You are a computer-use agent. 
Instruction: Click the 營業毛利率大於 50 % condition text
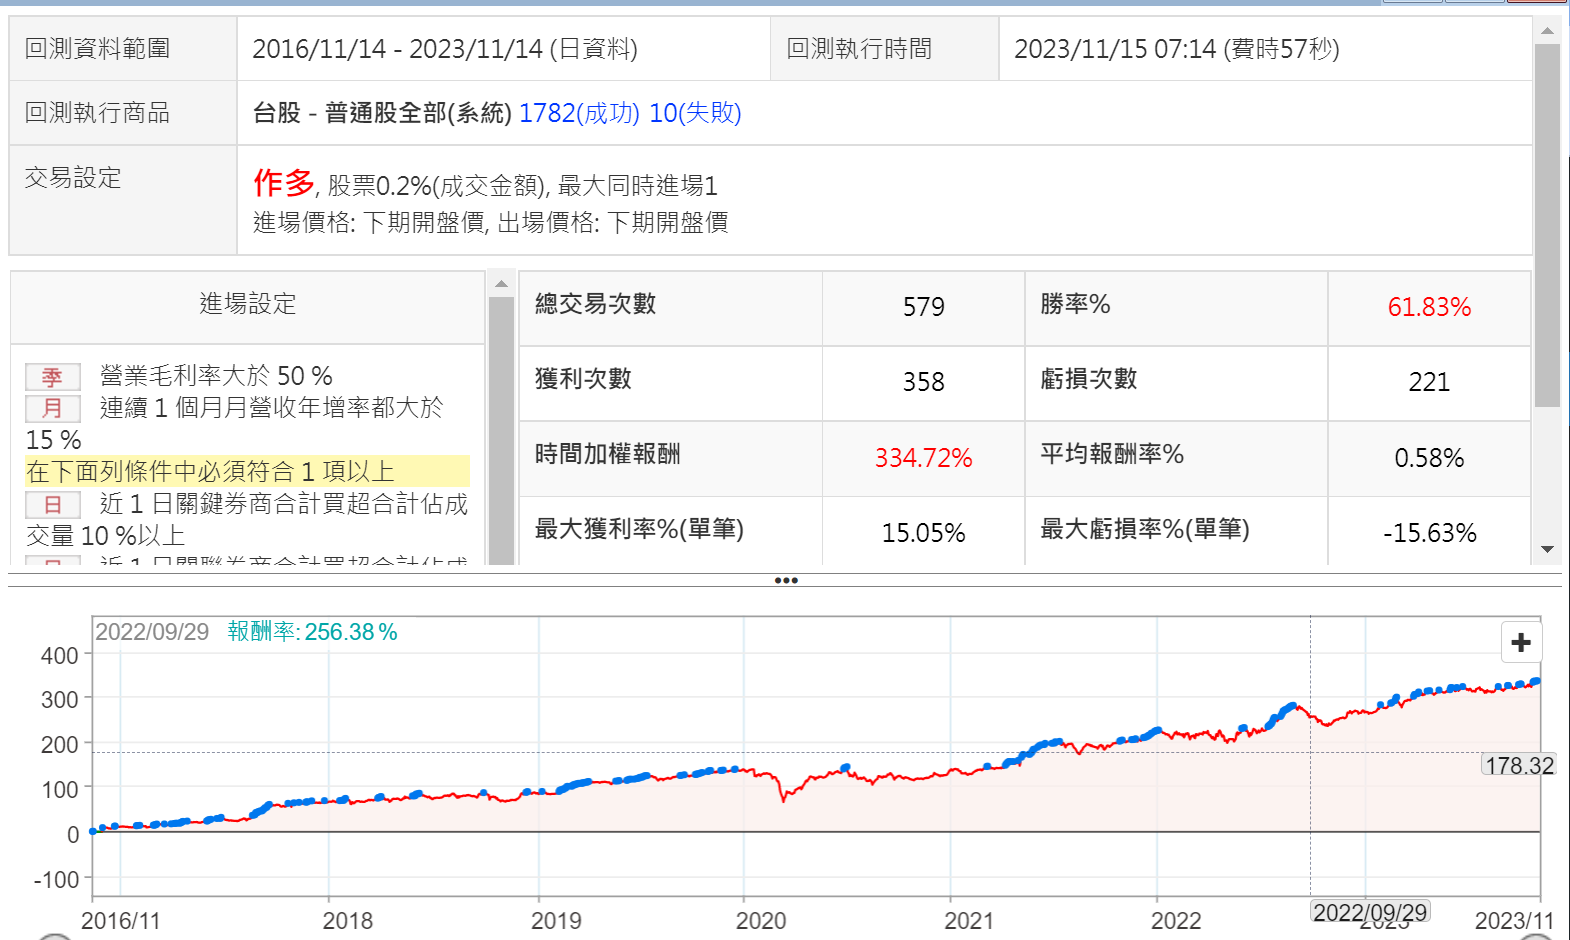[x=216, y=376]
